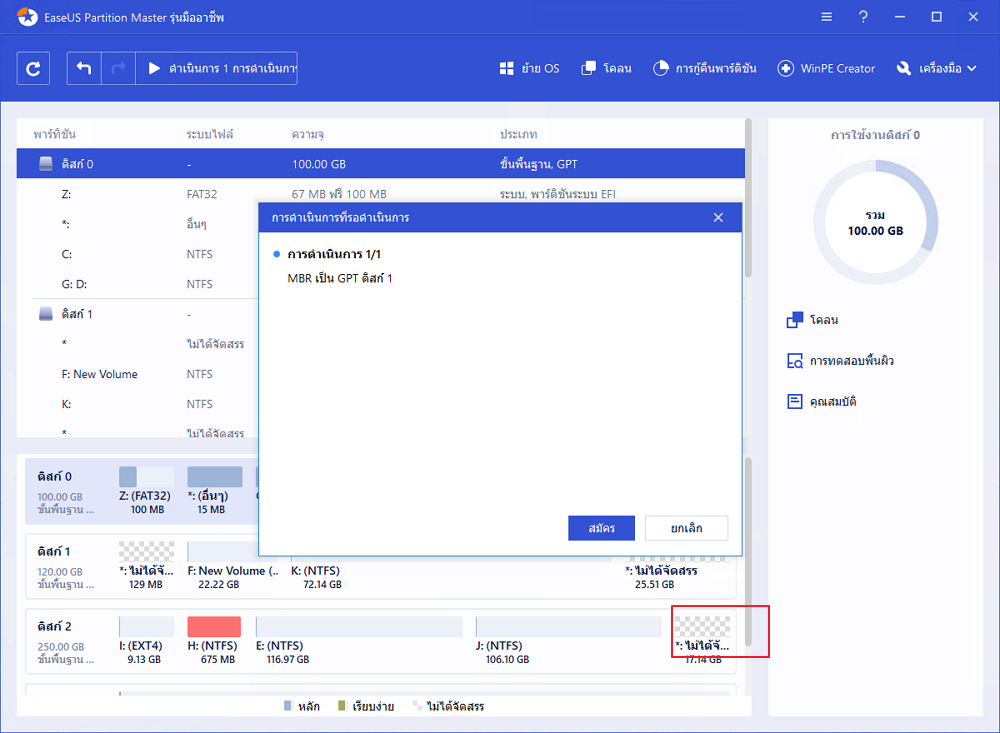Open help via the question mark icon
The height and width of the screenshot is (733, 1000).
pyautogui.click(x=863, y=17)
